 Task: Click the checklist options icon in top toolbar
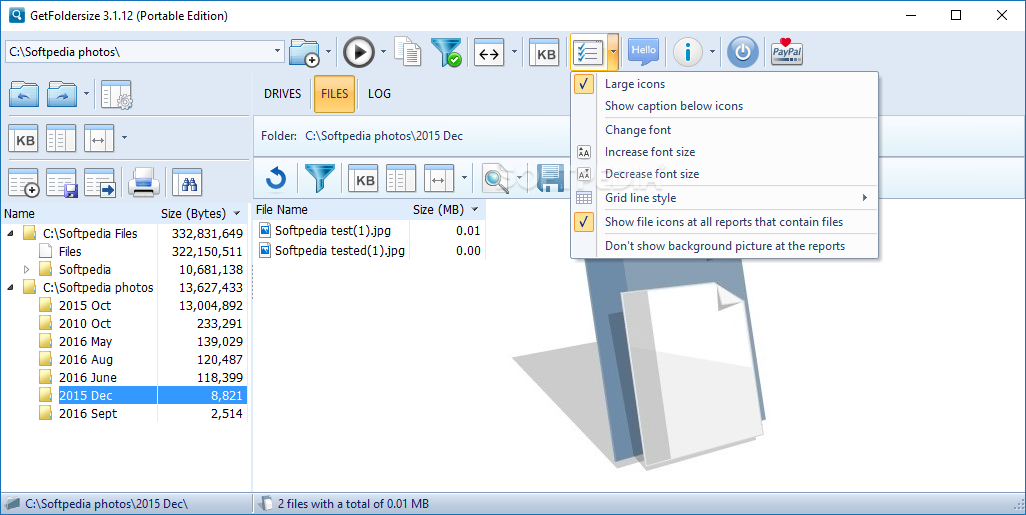(588, 52)
